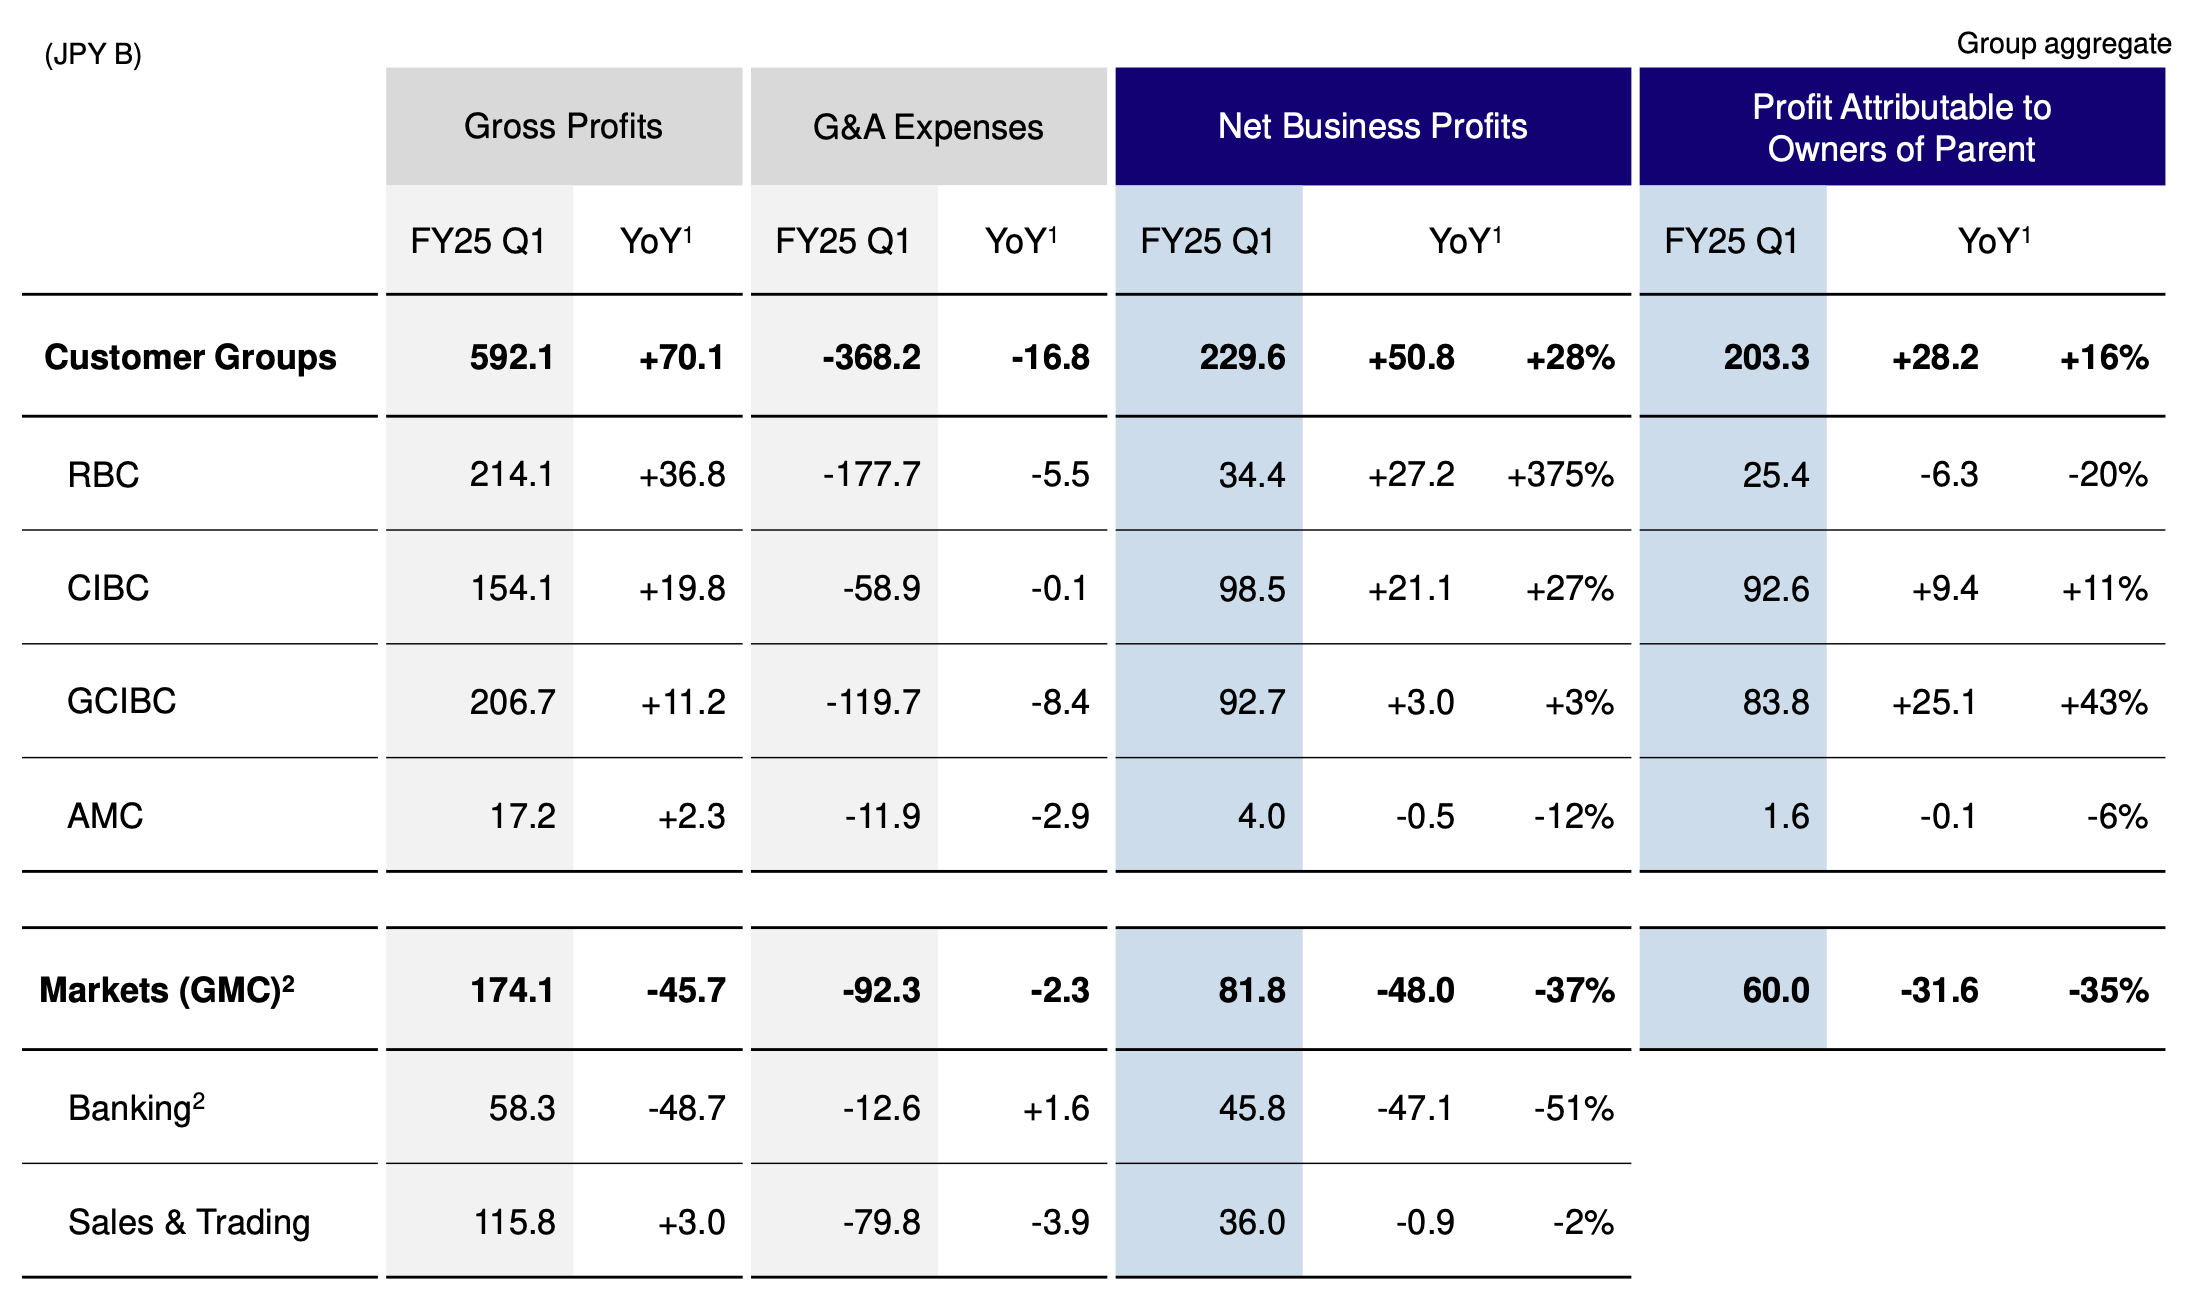Select the RBC +375% growth cell
The width and height of the screenshot is (2191, 1303).
coord(1560,474)
